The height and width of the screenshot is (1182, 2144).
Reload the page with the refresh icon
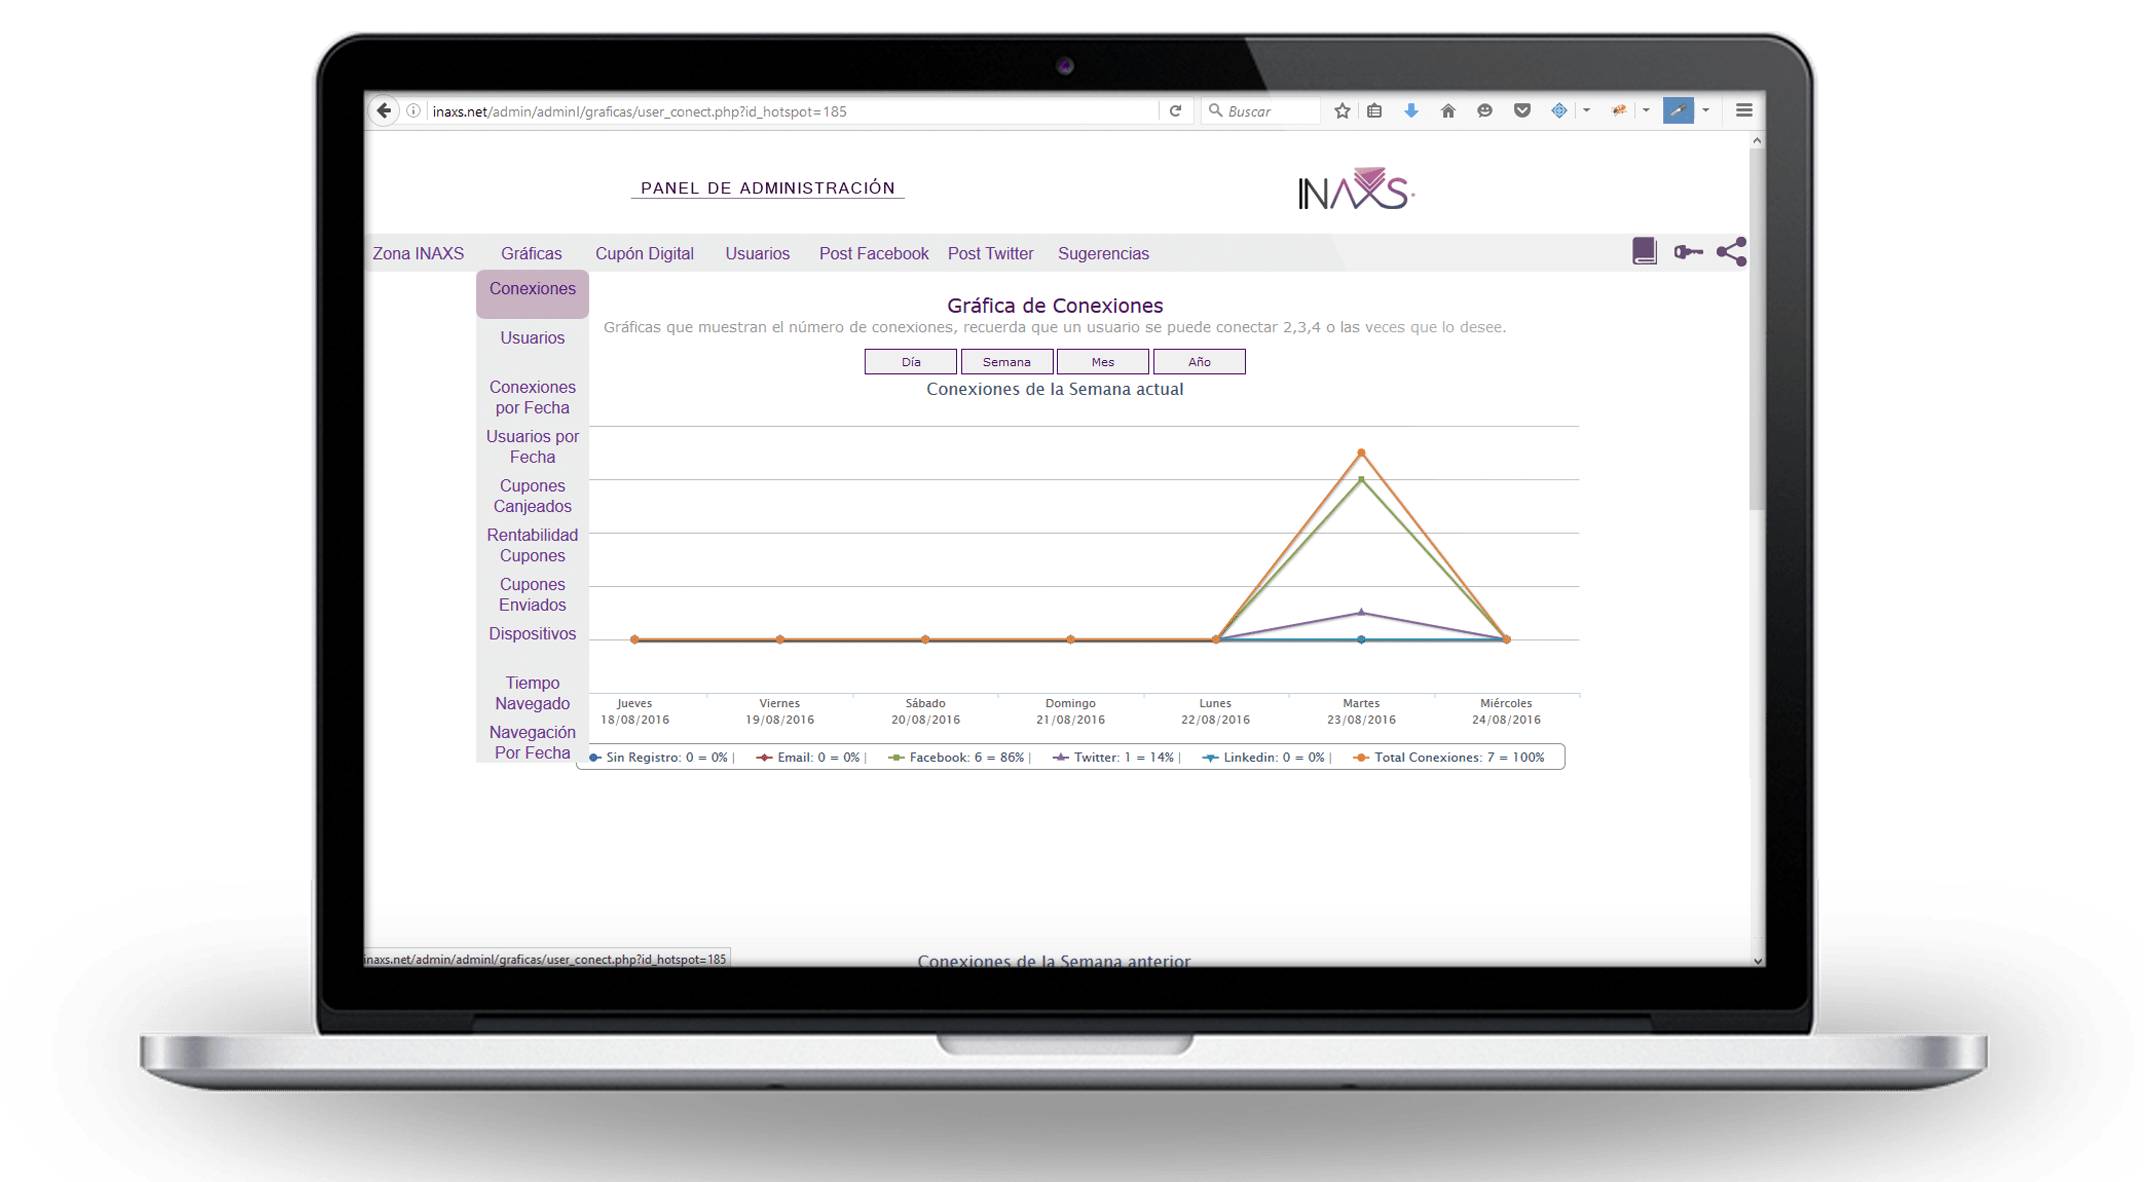[x=1176, y=111]
